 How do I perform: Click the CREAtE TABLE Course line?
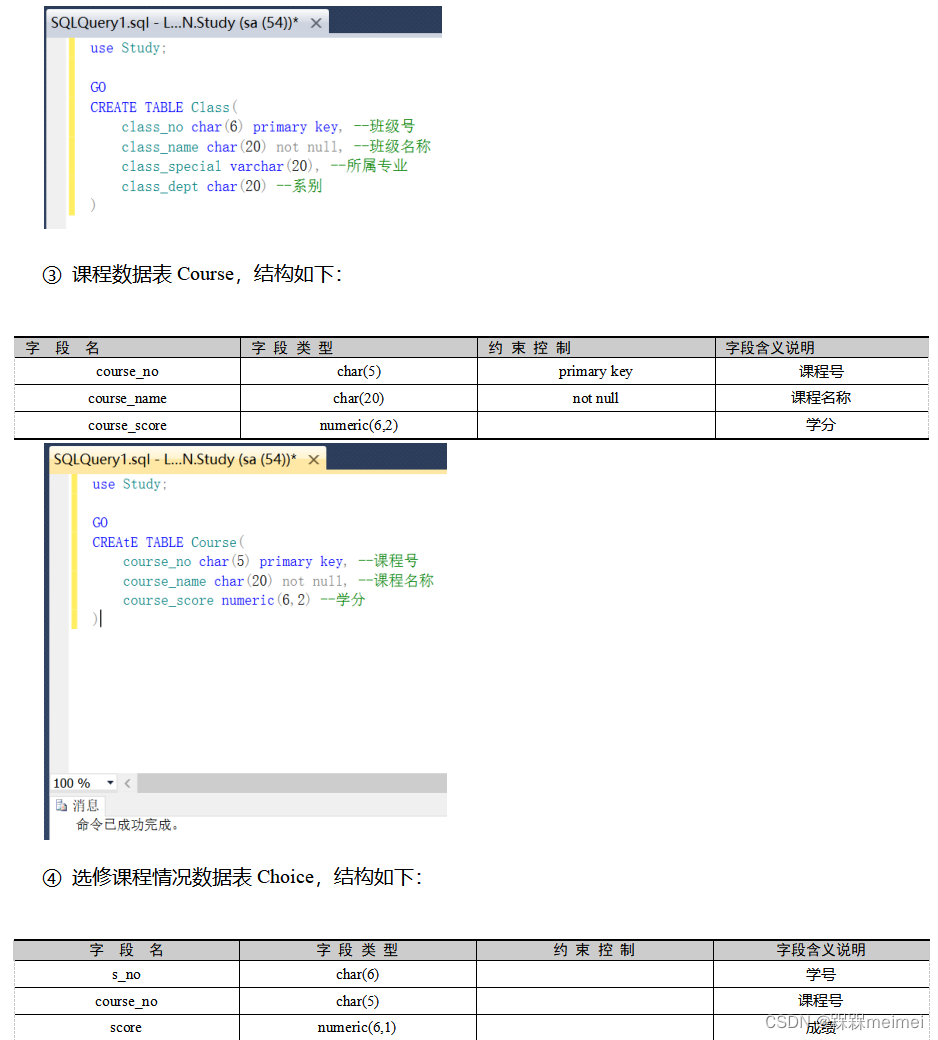168,543
